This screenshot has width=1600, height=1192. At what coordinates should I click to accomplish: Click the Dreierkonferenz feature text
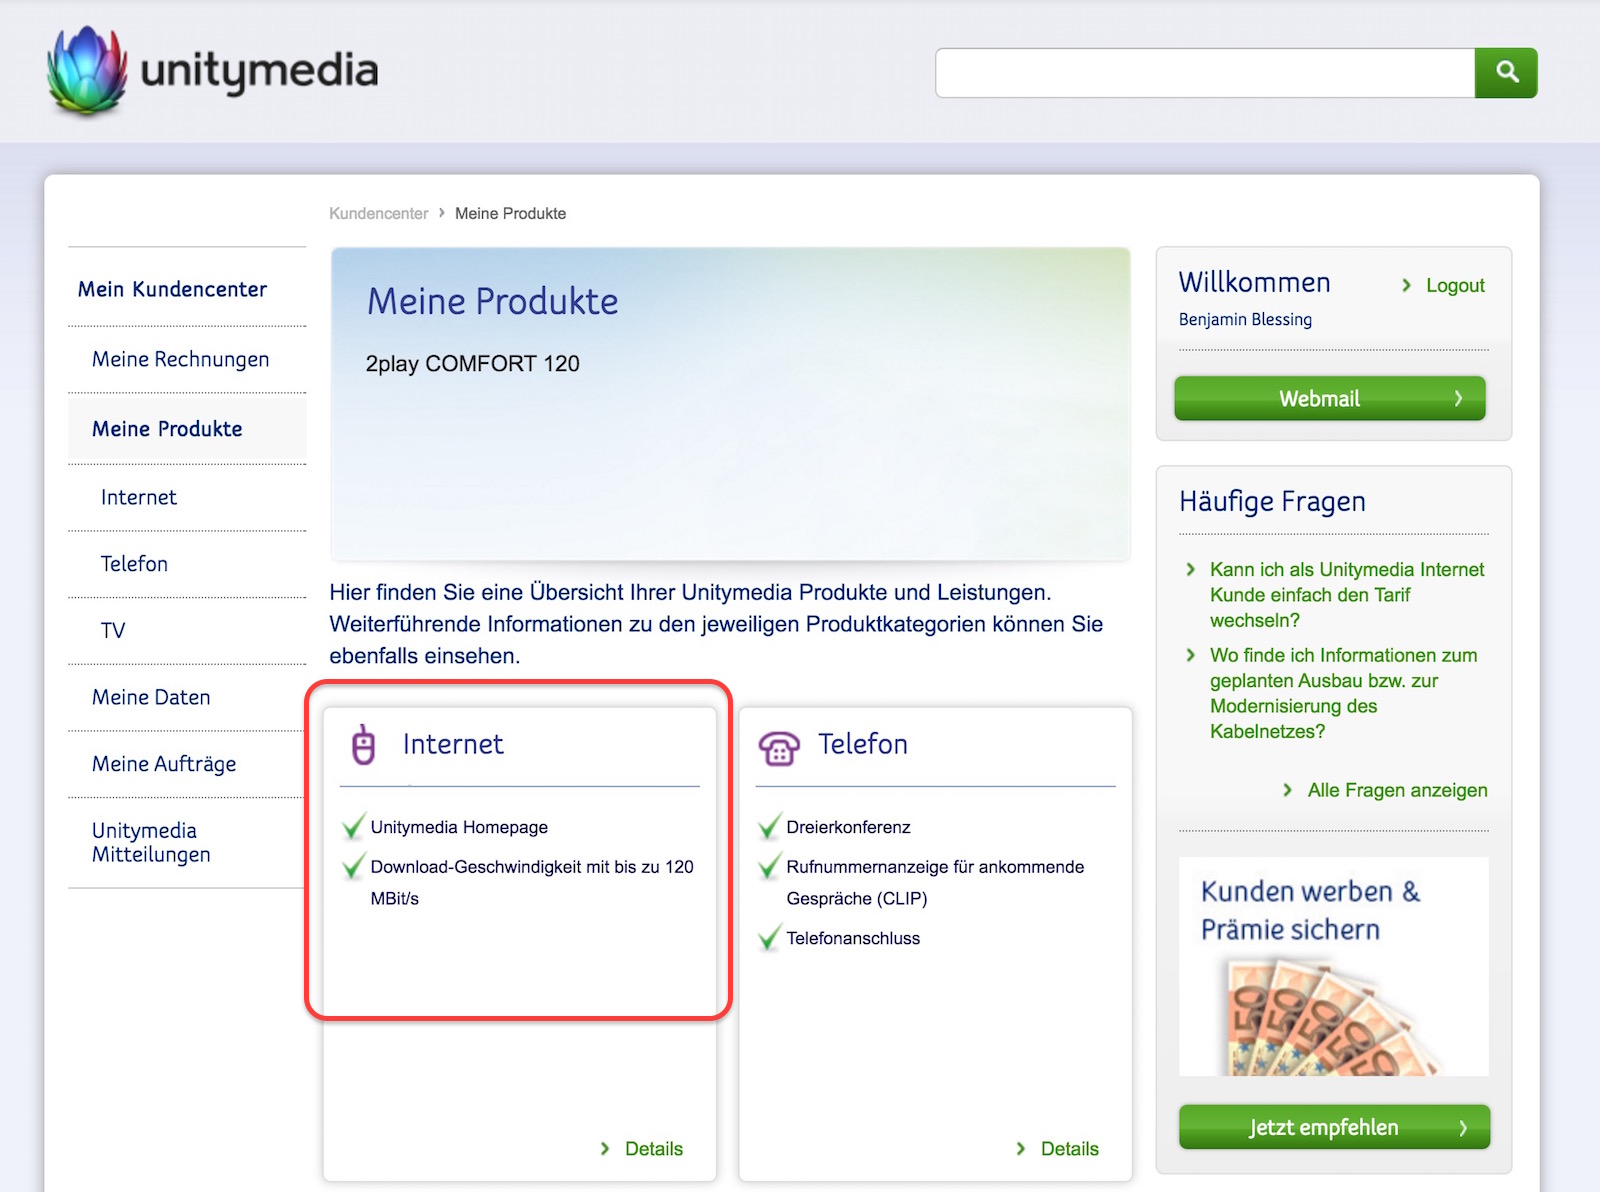[x=848, y=827]
